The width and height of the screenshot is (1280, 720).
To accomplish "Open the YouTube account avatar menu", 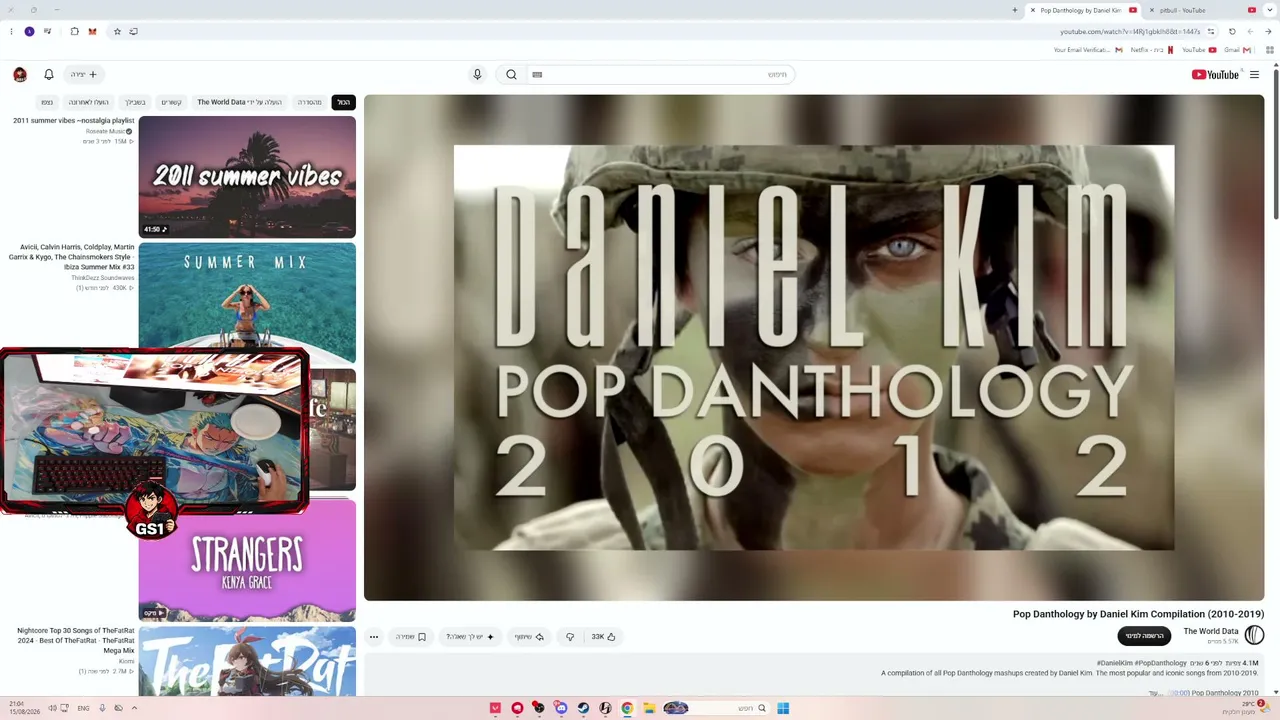I will pyautogui.click(x=20, y=74).
